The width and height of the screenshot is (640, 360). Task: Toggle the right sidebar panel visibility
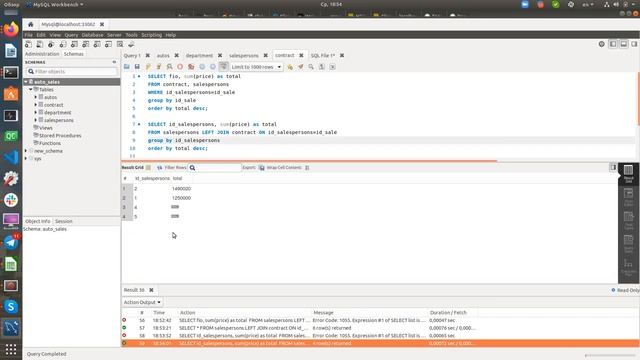click(634, 44)
